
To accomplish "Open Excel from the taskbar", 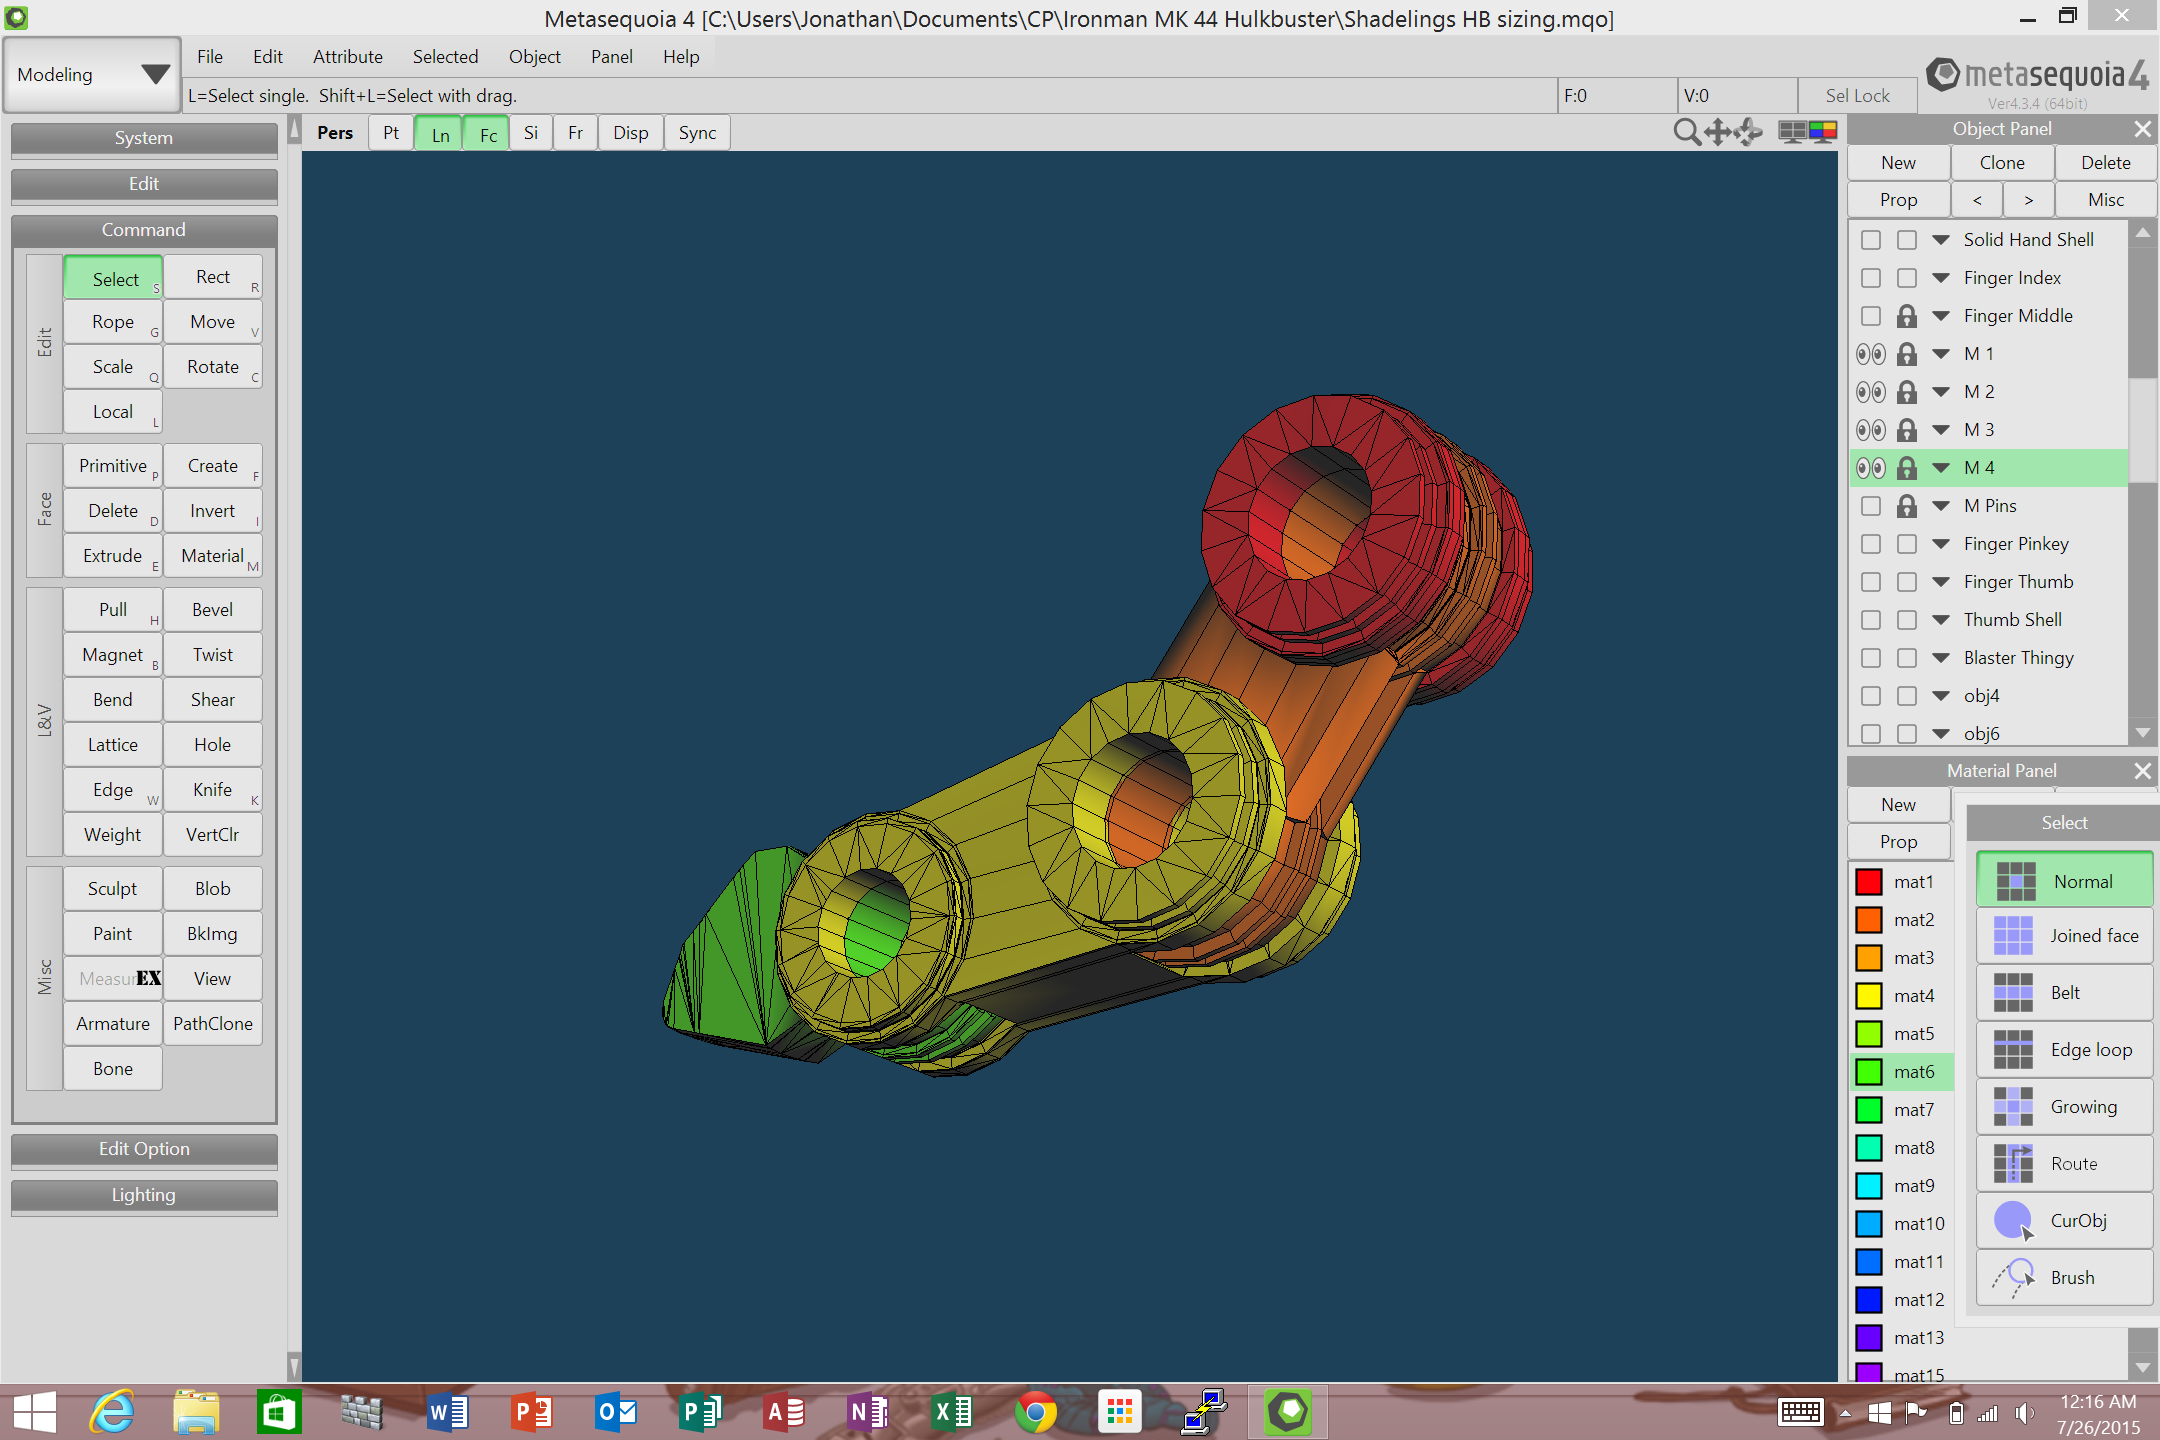I will [x=952, y=1412].
